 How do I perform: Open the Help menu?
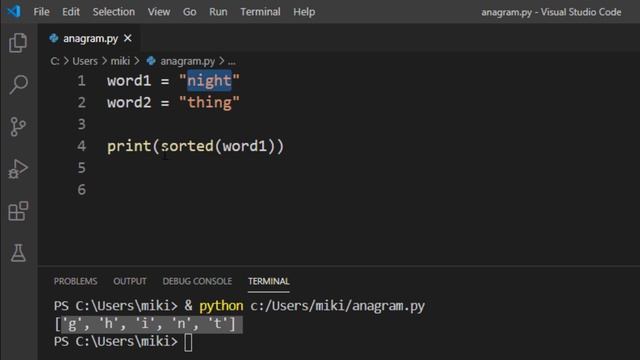pos(304,12)
